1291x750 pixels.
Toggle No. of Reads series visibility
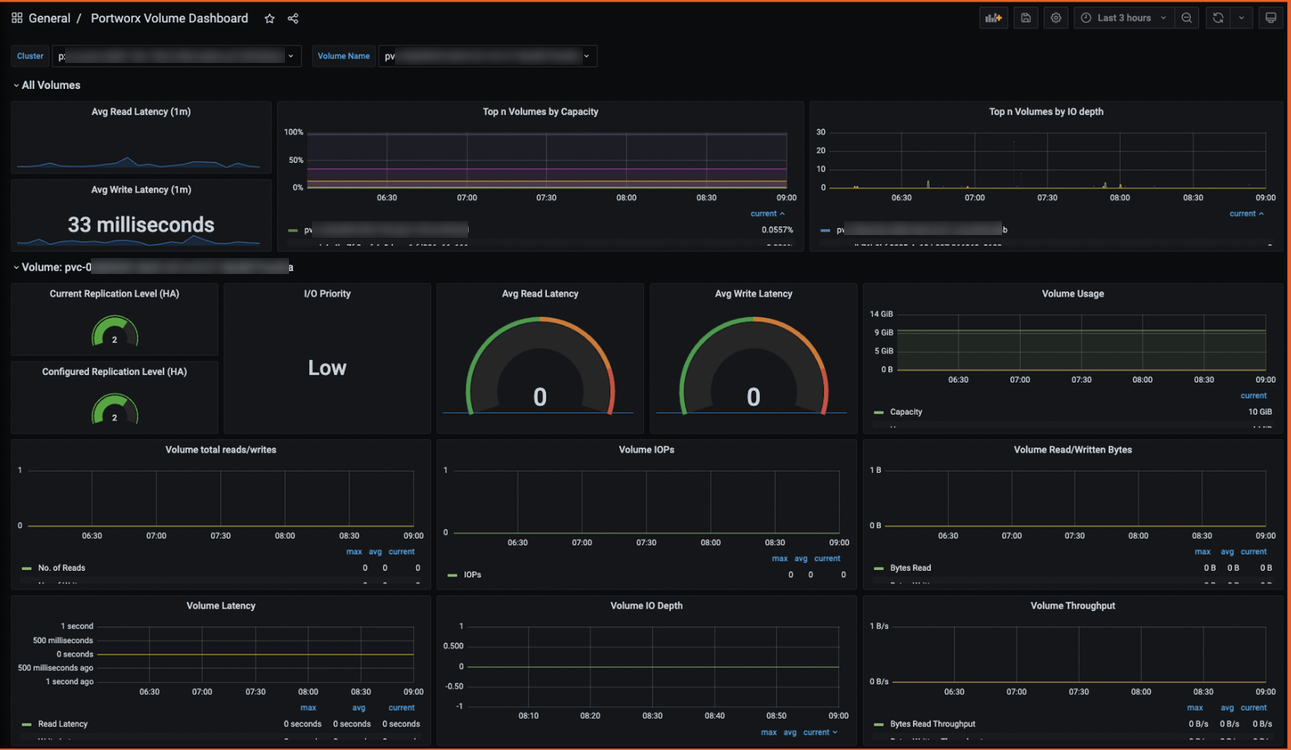pyautogui.click(x=61, y=568)
